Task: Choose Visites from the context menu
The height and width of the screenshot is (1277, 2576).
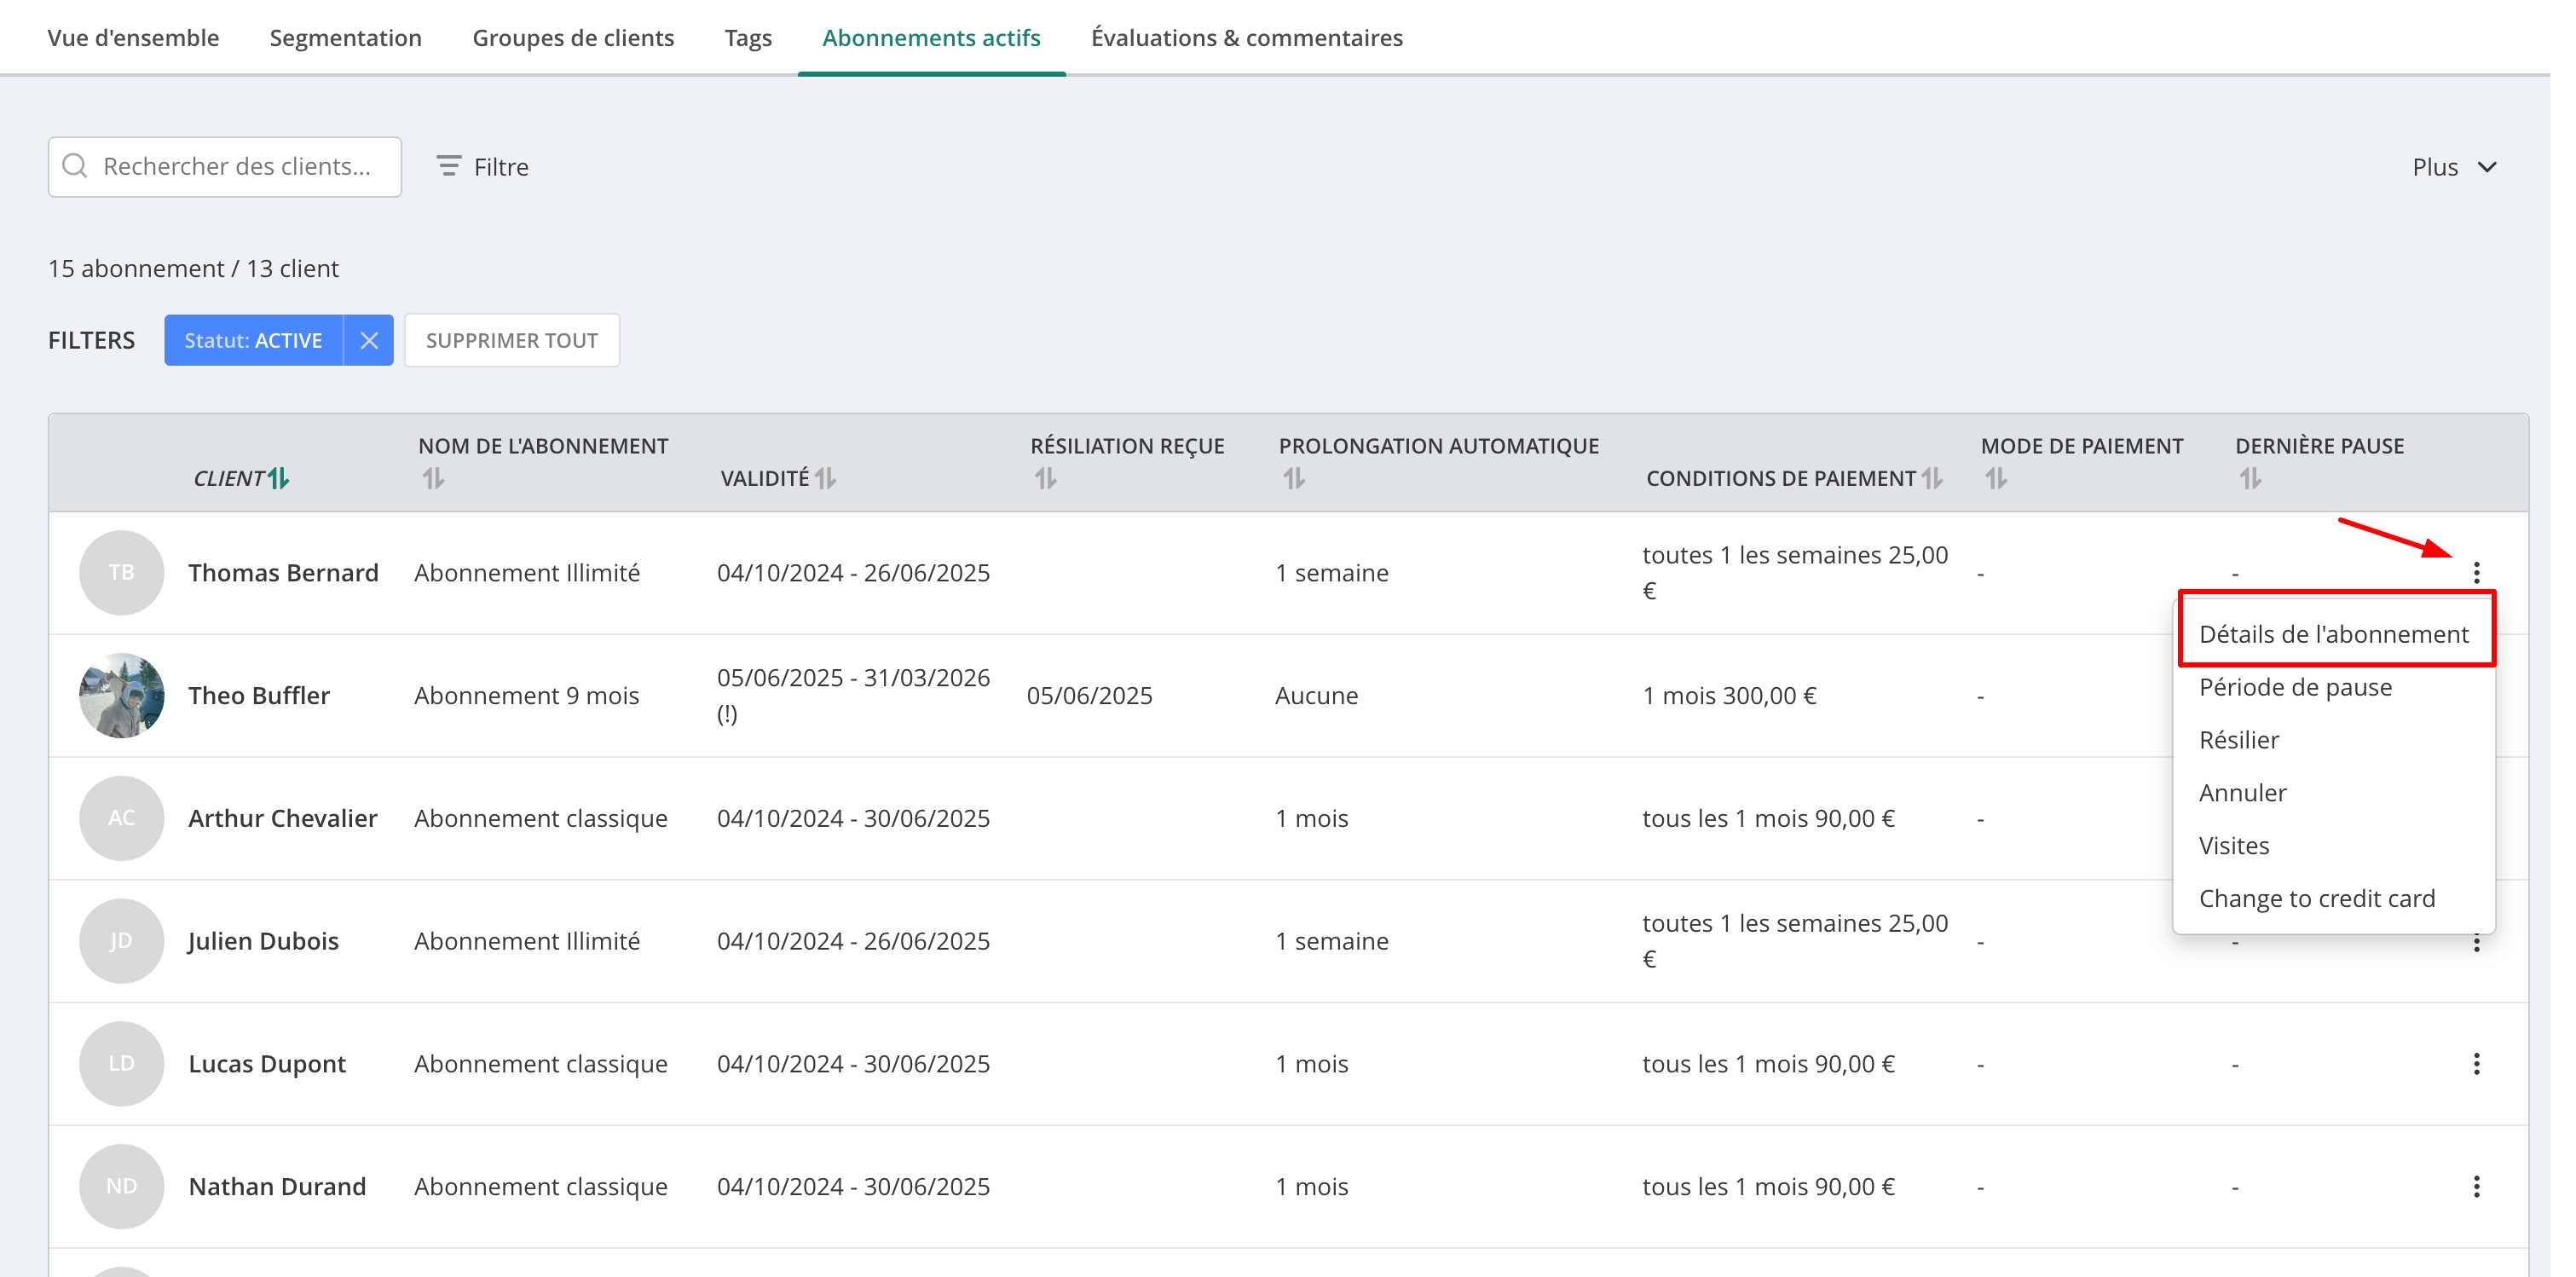Action: click(x=2334, y=846)
